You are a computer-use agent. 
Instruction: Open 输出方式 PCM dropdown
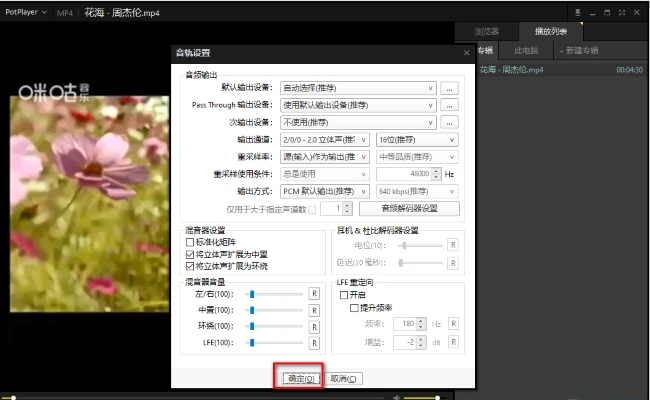pos(325,191)
